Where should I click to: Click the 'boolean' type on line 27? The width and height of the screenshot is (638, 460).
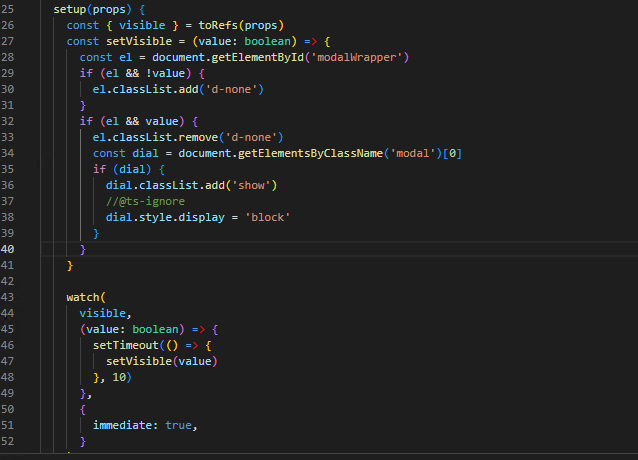pyautogui.click(x=267, y=41)
